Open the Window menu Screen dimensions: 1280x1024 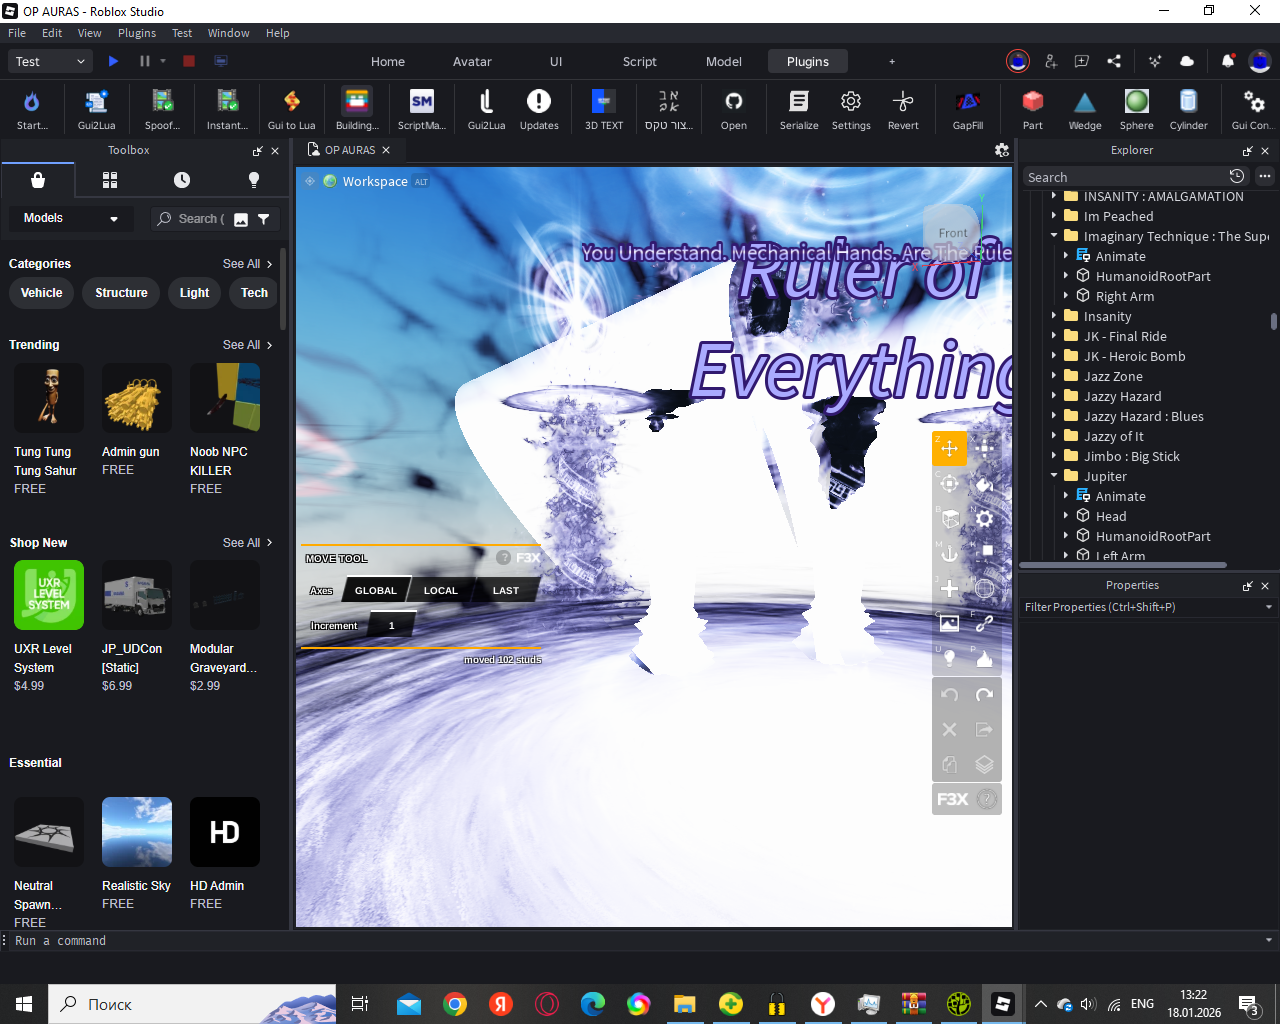tap(229, 33)
